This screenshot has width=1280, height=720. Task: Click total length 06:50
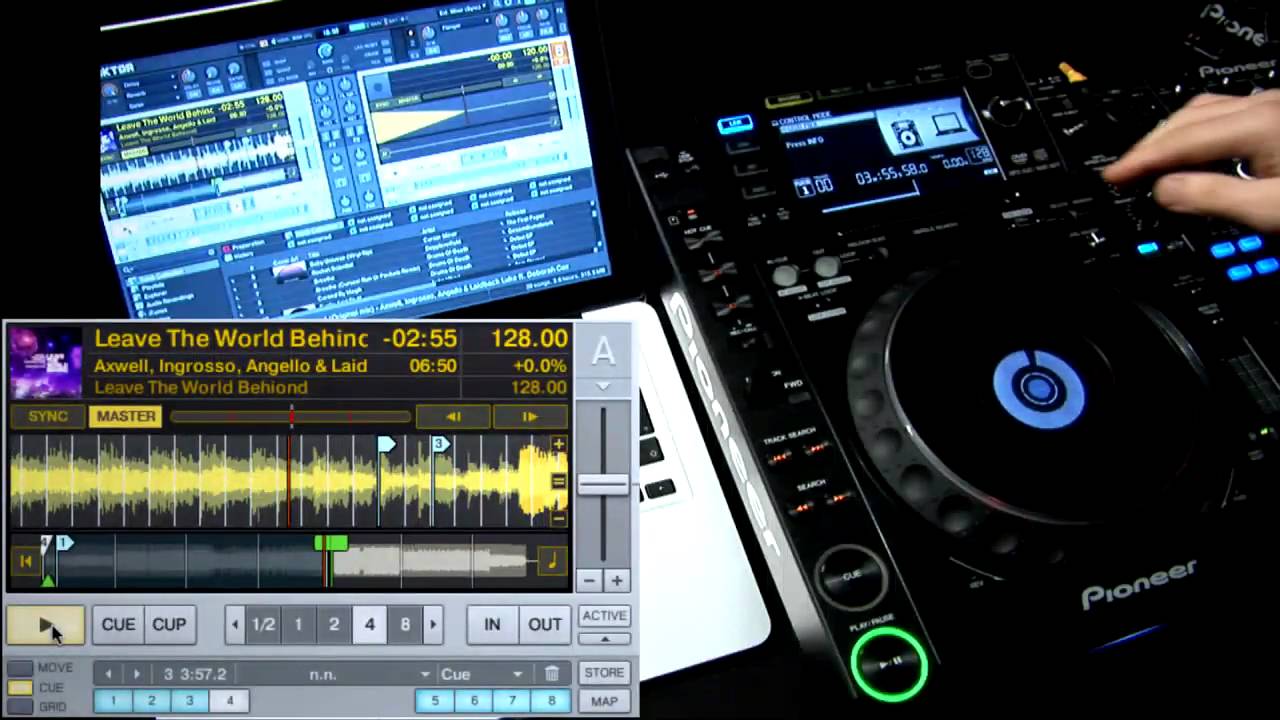(433, 366)
